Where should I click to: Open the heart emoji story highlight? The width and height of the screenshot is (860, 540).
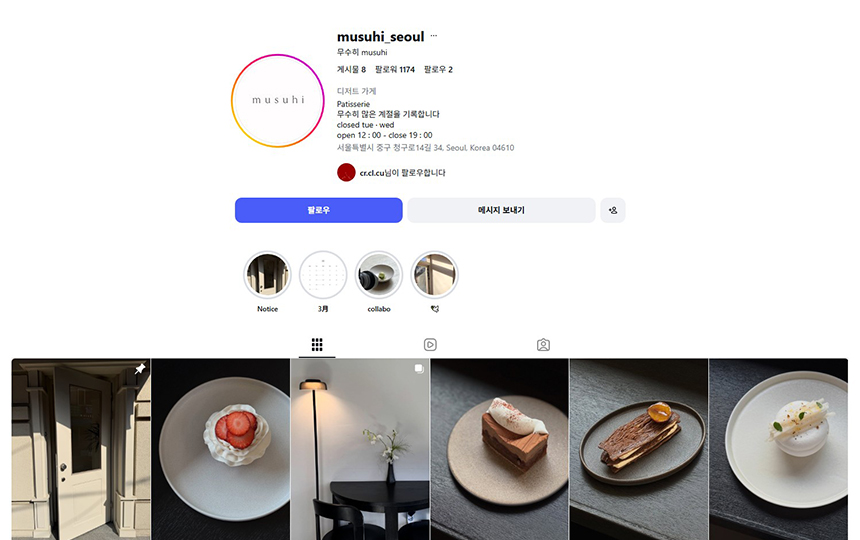click(x=434, y=275)
